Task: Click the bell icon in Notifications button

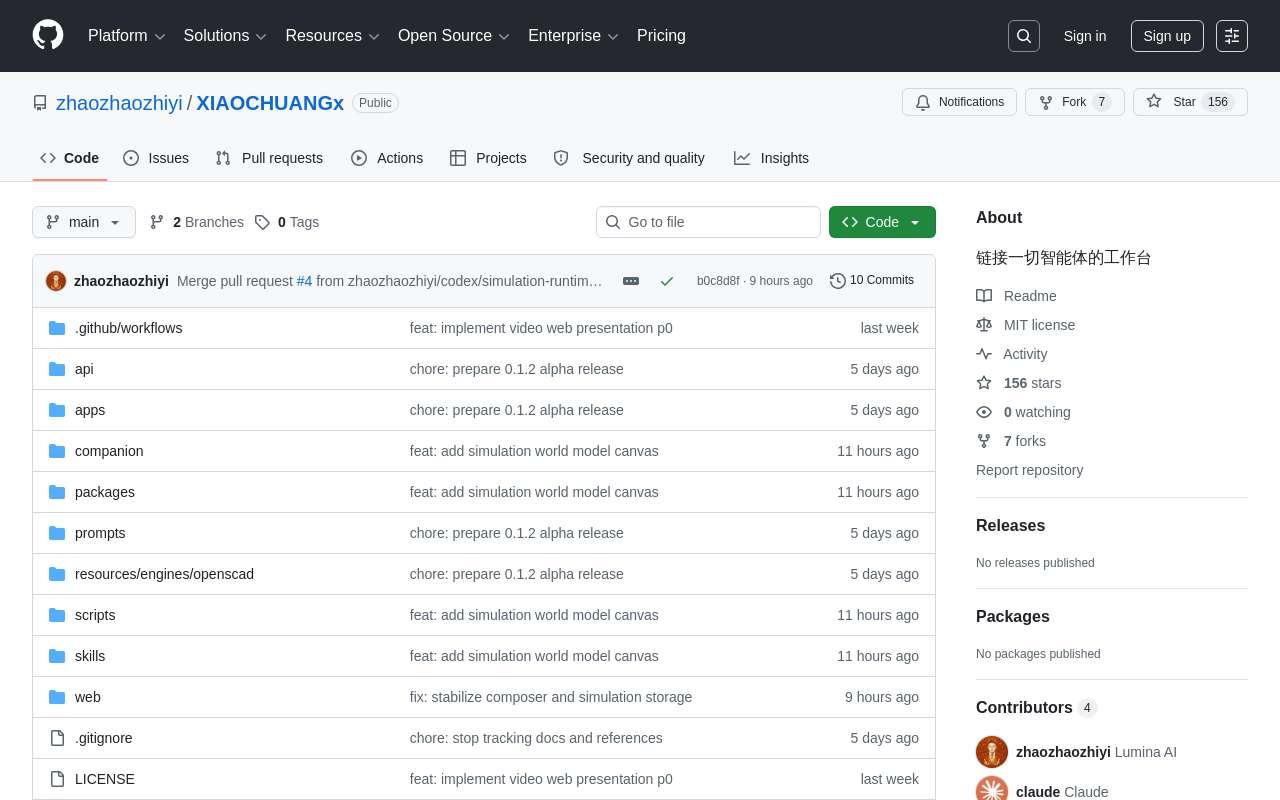Action: point(923,102)
